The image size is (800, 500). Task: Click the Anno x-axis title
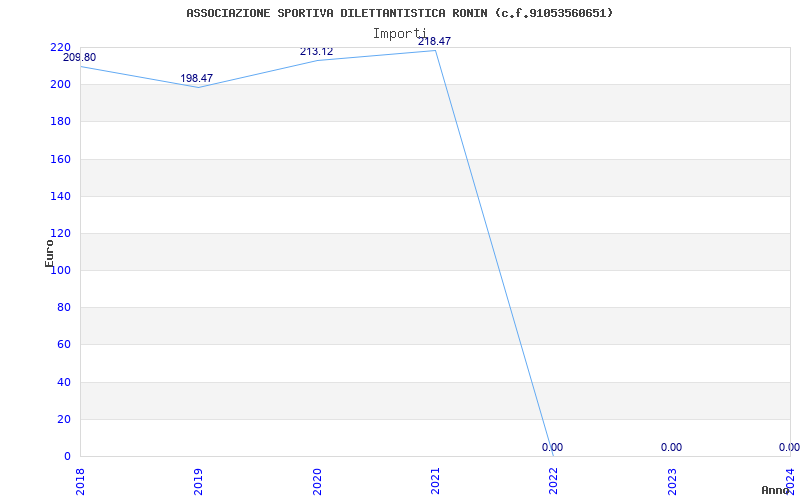775,490
